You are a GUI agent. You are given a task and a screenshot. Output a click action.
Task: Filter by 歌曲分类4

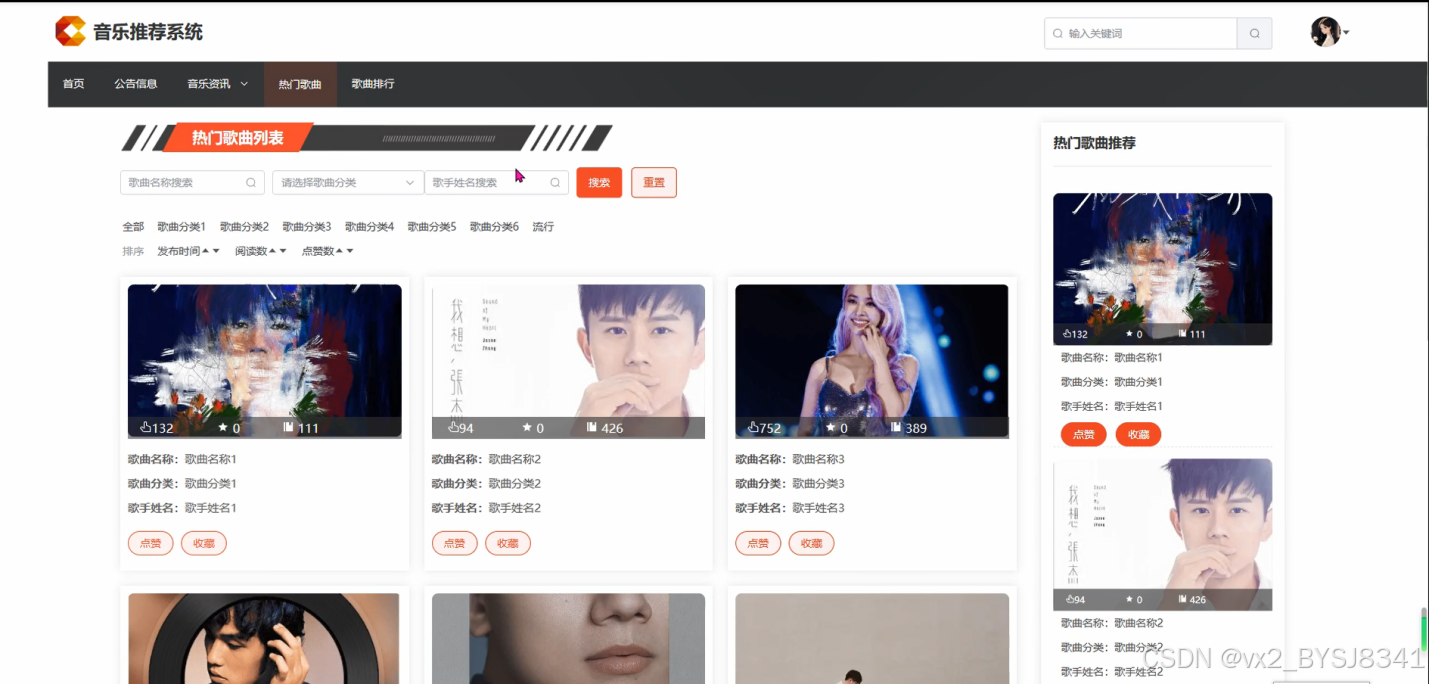[369, 227]
